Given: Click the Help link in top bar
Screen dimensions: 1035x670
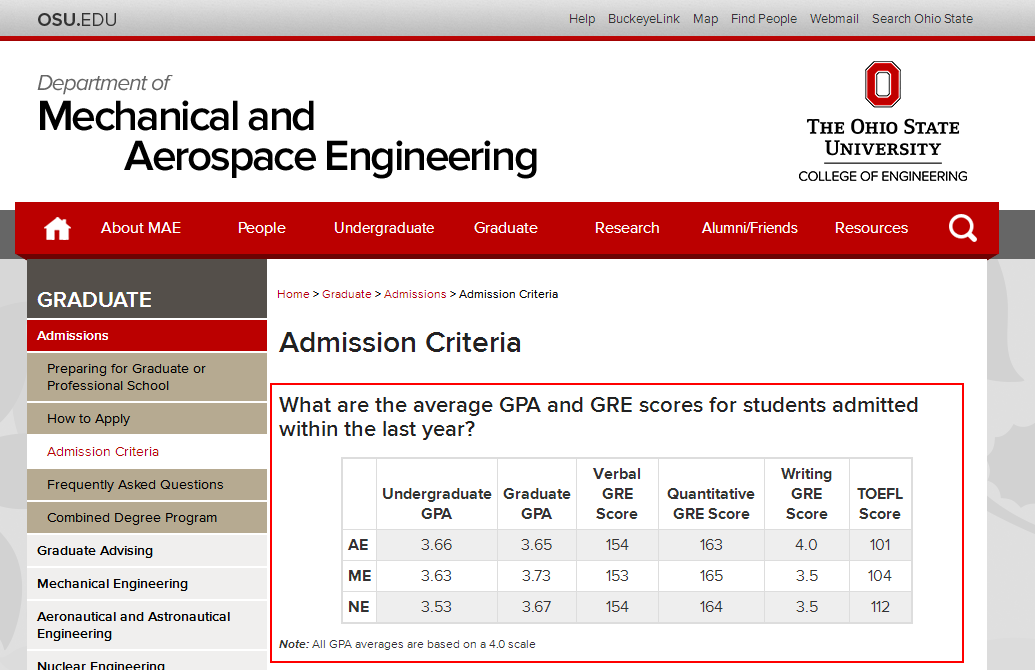Looking at the screenshot, I should [x=582, y=19].
